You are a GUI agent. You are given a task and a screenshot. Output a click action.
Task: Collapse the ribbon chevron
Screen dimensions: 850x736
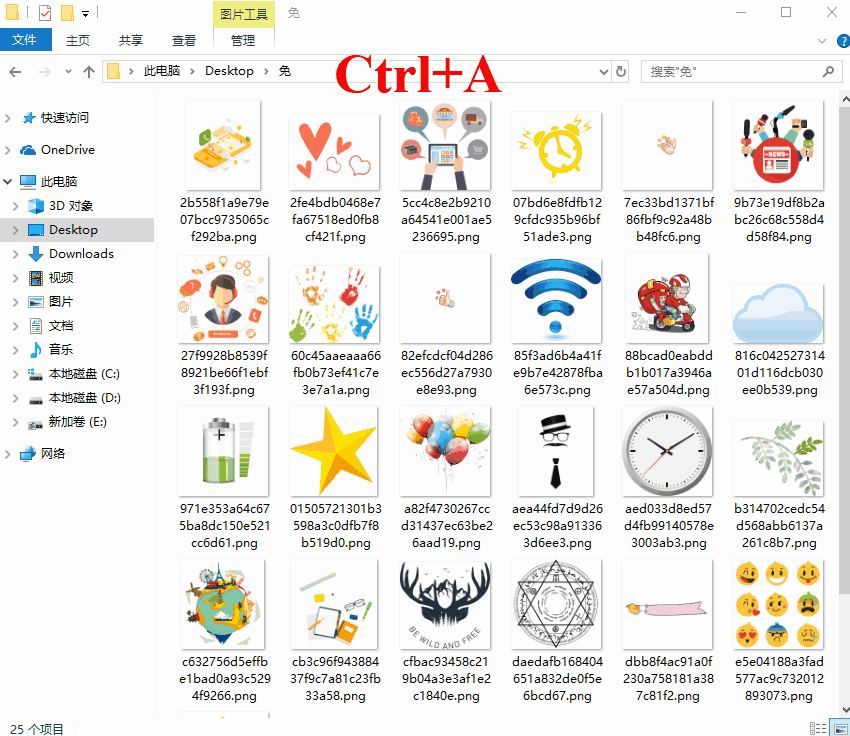coord(820,41)
